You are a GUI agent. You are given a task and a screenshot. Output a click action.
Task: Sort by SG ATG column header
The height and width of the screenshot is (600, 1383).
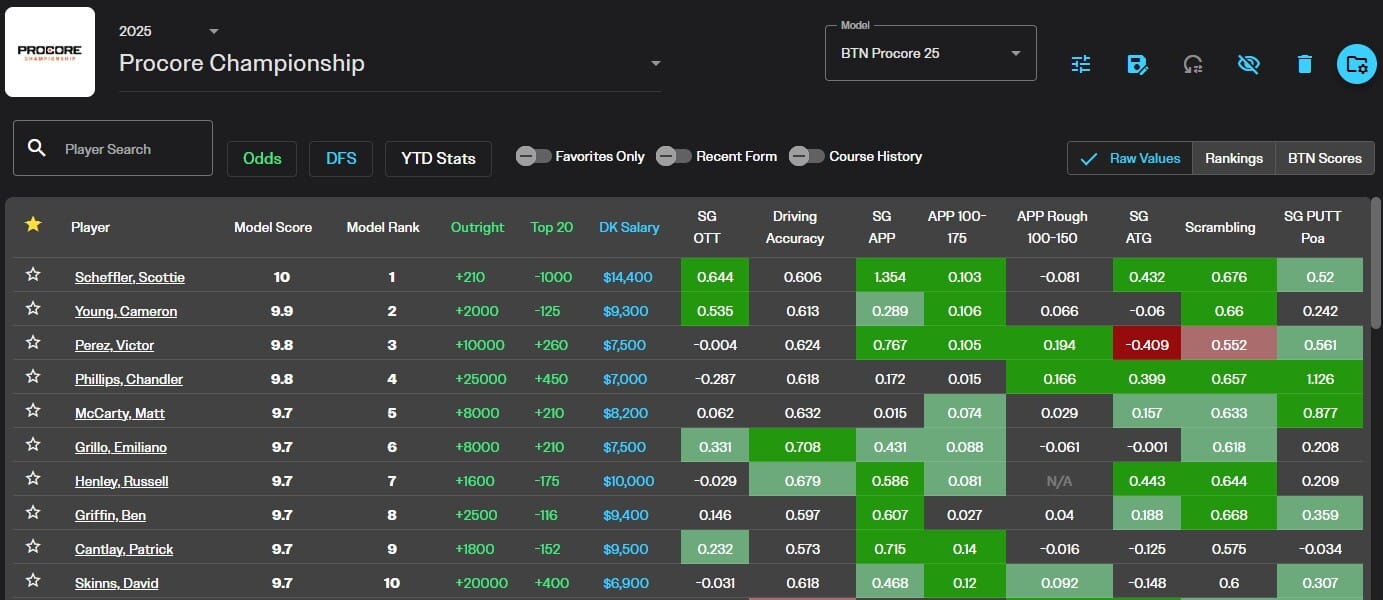(x=1138, y=227)
